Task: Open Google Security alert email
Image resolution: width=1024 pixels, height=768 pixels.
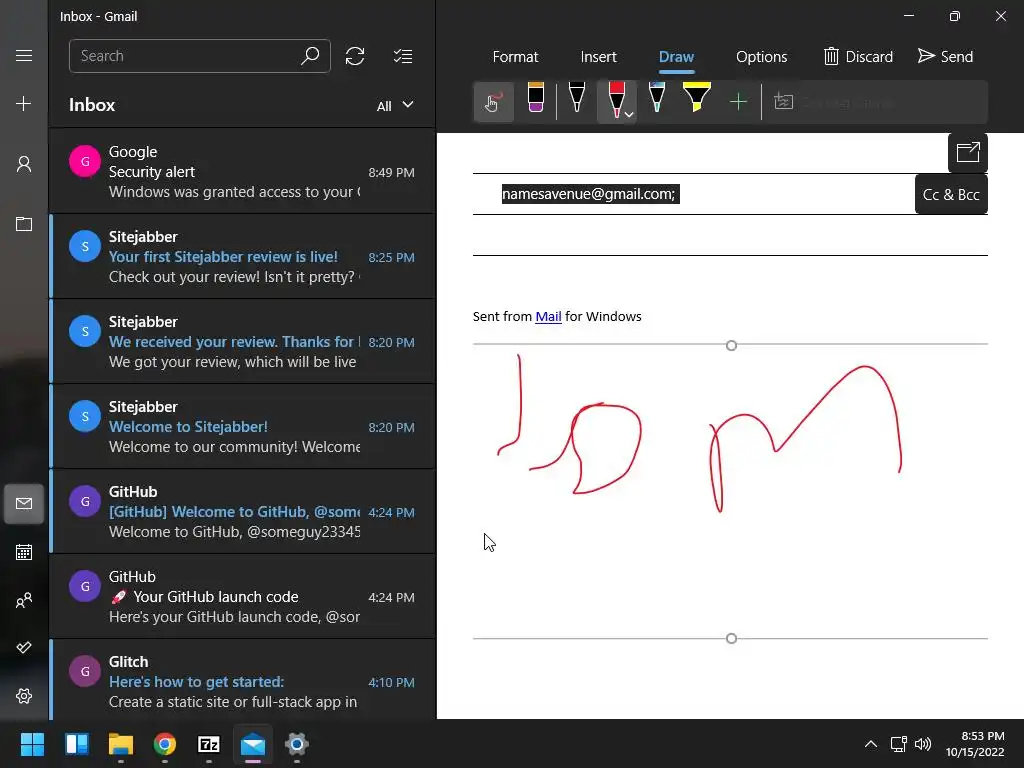Action: [242, 171]
